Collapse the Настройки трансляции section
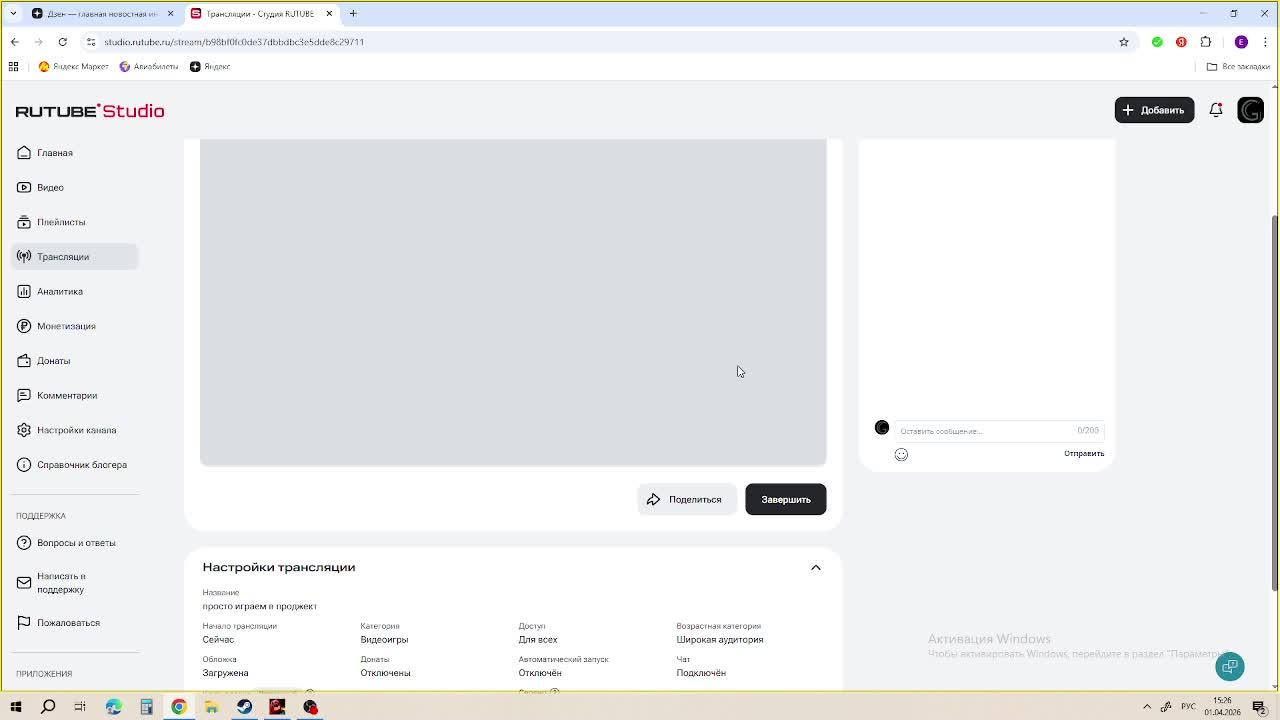 click(816, 568)
